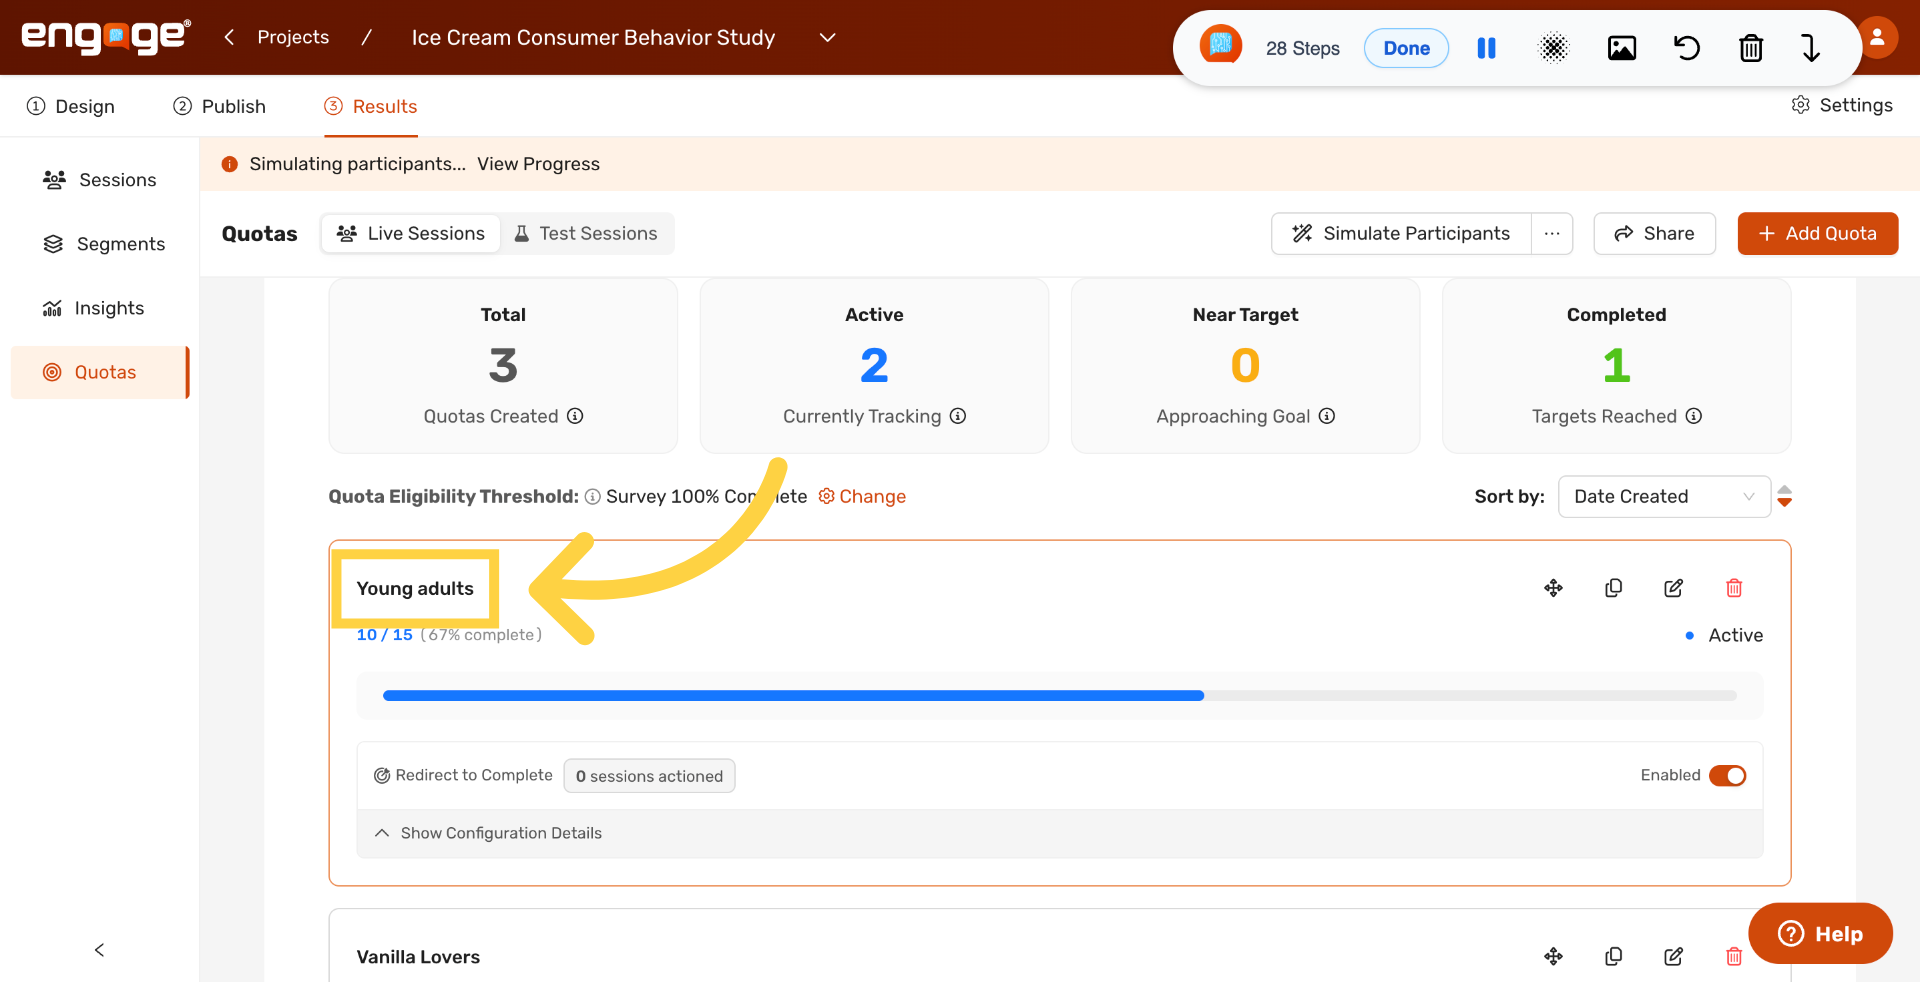Click the down-arrow icon in the recorder bar
1920x982 pixels.
tap(1811, 48)
